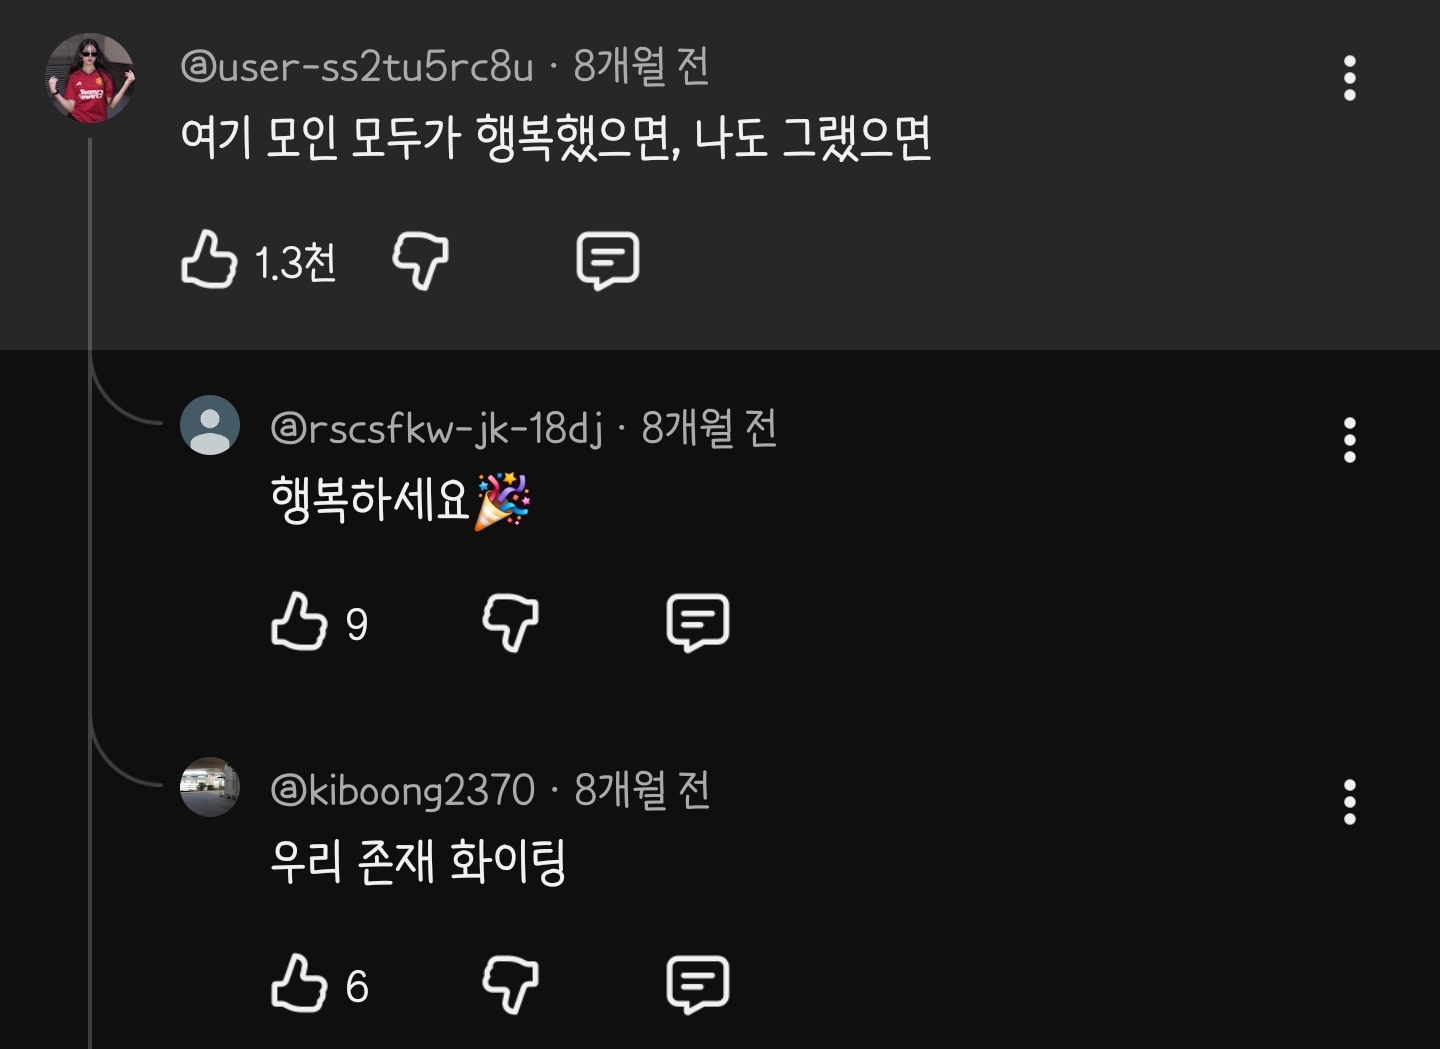Reply to rscsfkw-jk-18dj's comment
The image size is (1440, 1049).
coord(698,623)
